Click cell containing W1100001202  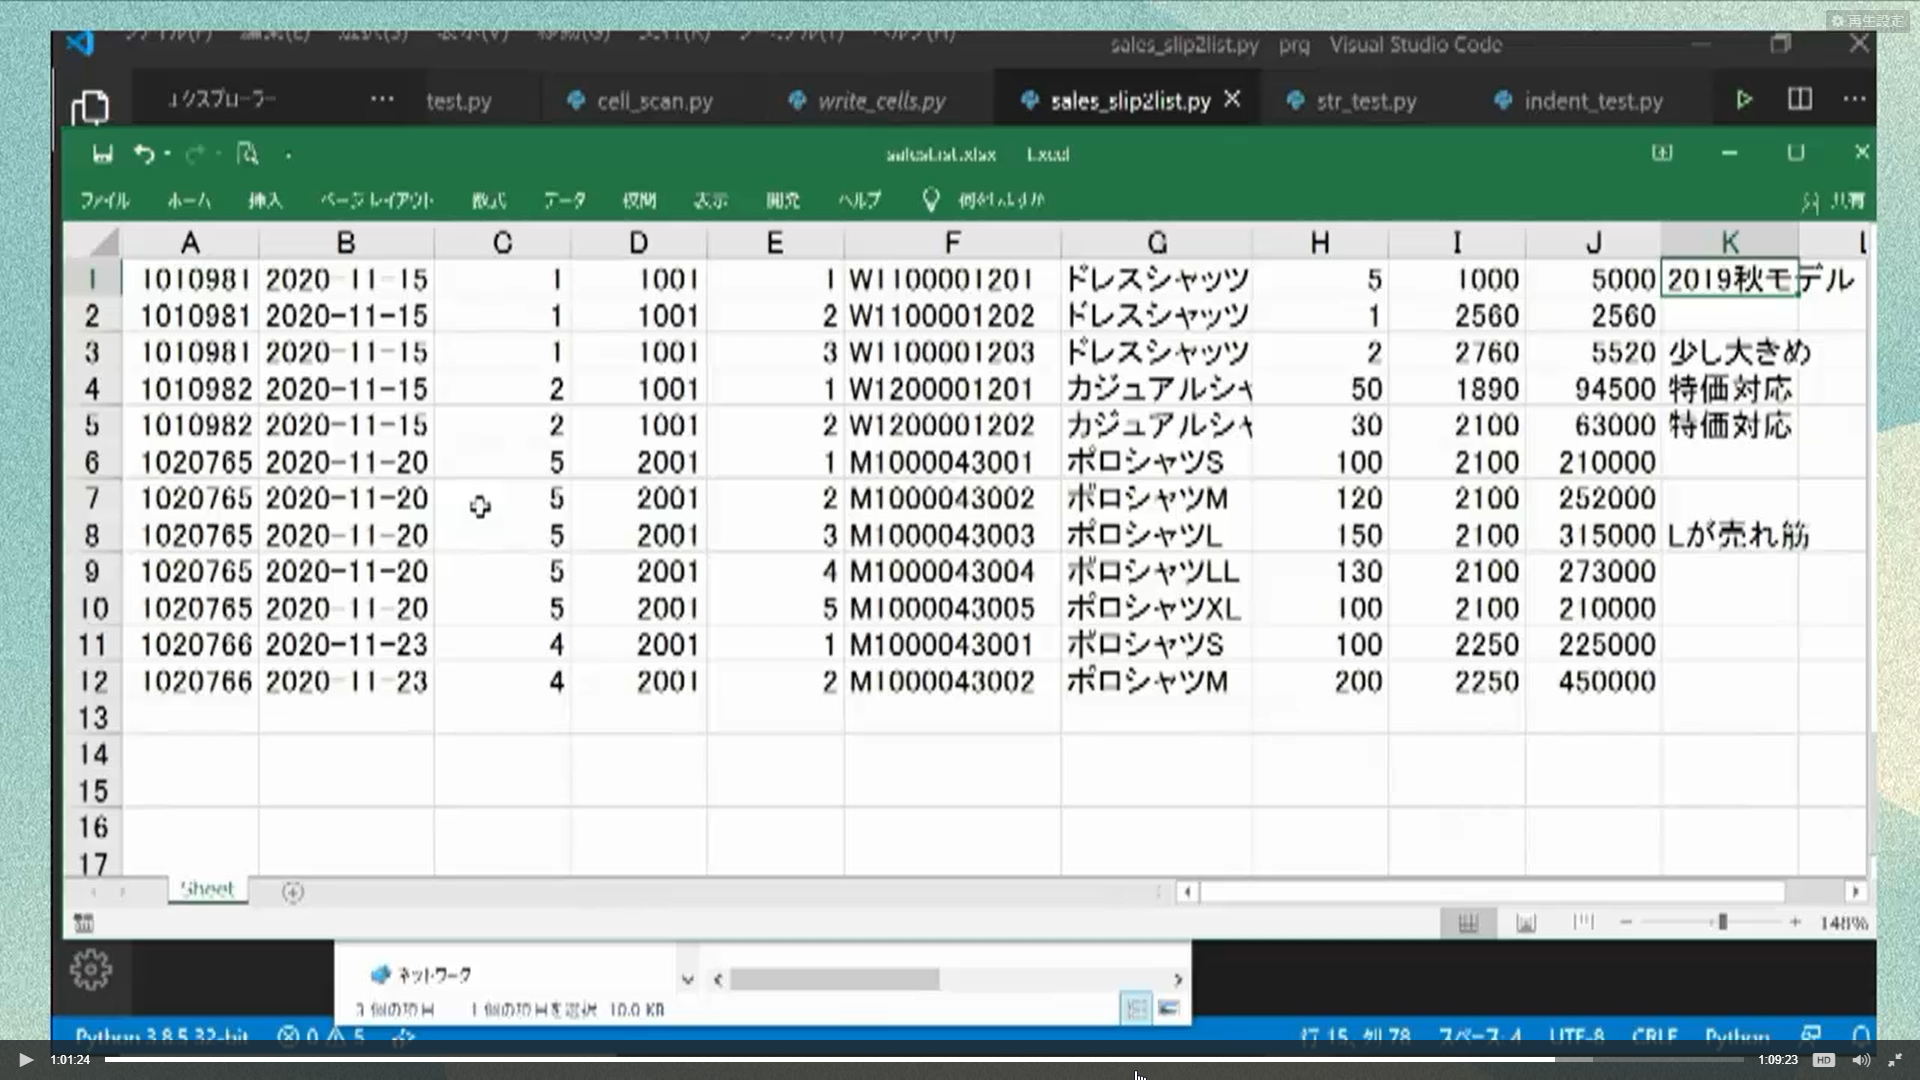(x=952, y=316)
